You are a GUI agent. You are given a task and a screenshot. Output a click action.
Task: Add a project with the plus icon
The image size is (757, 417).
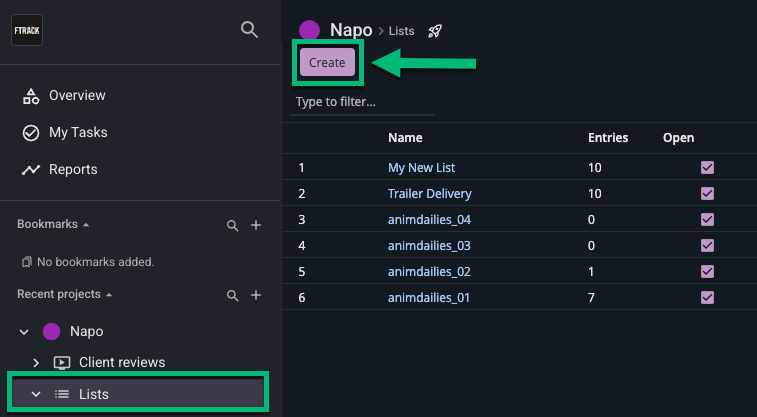tap(256, 295)
